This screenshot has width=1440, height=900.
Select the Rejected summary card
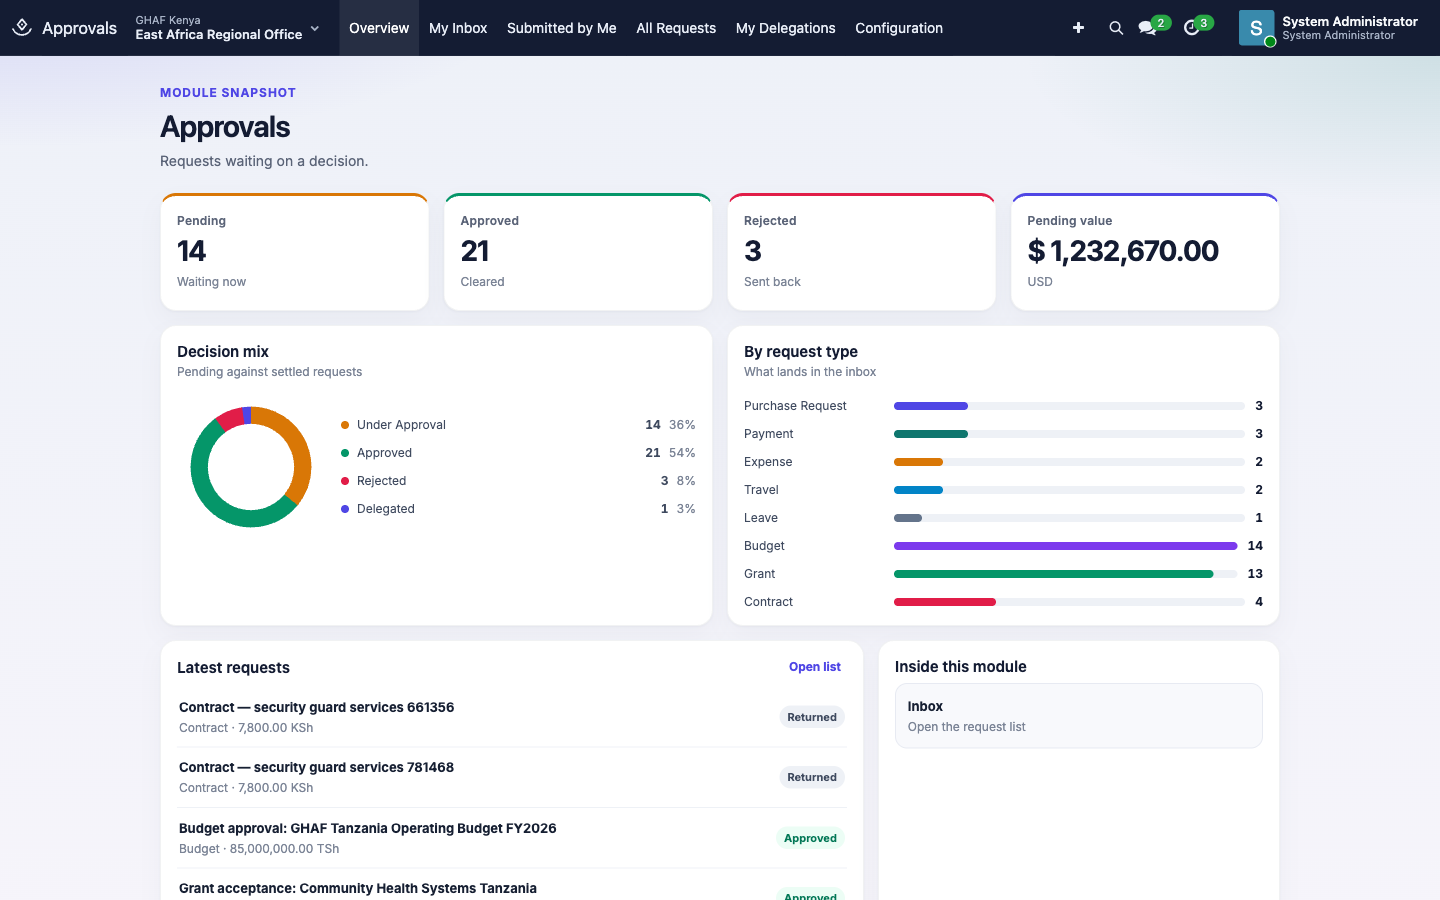click(x=862, y=252)
